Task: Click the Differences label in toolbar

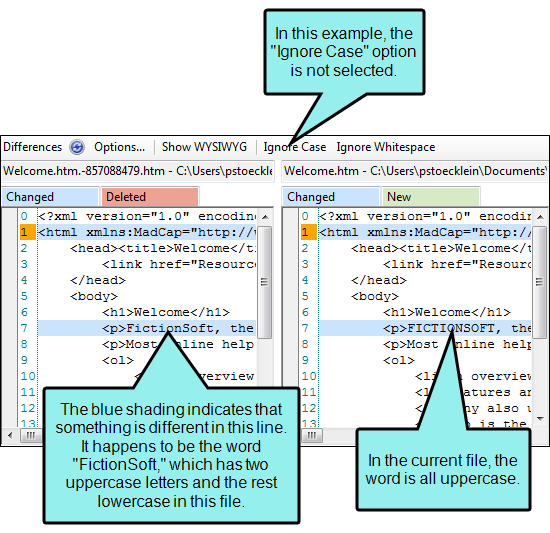Action: pos(33,147)
